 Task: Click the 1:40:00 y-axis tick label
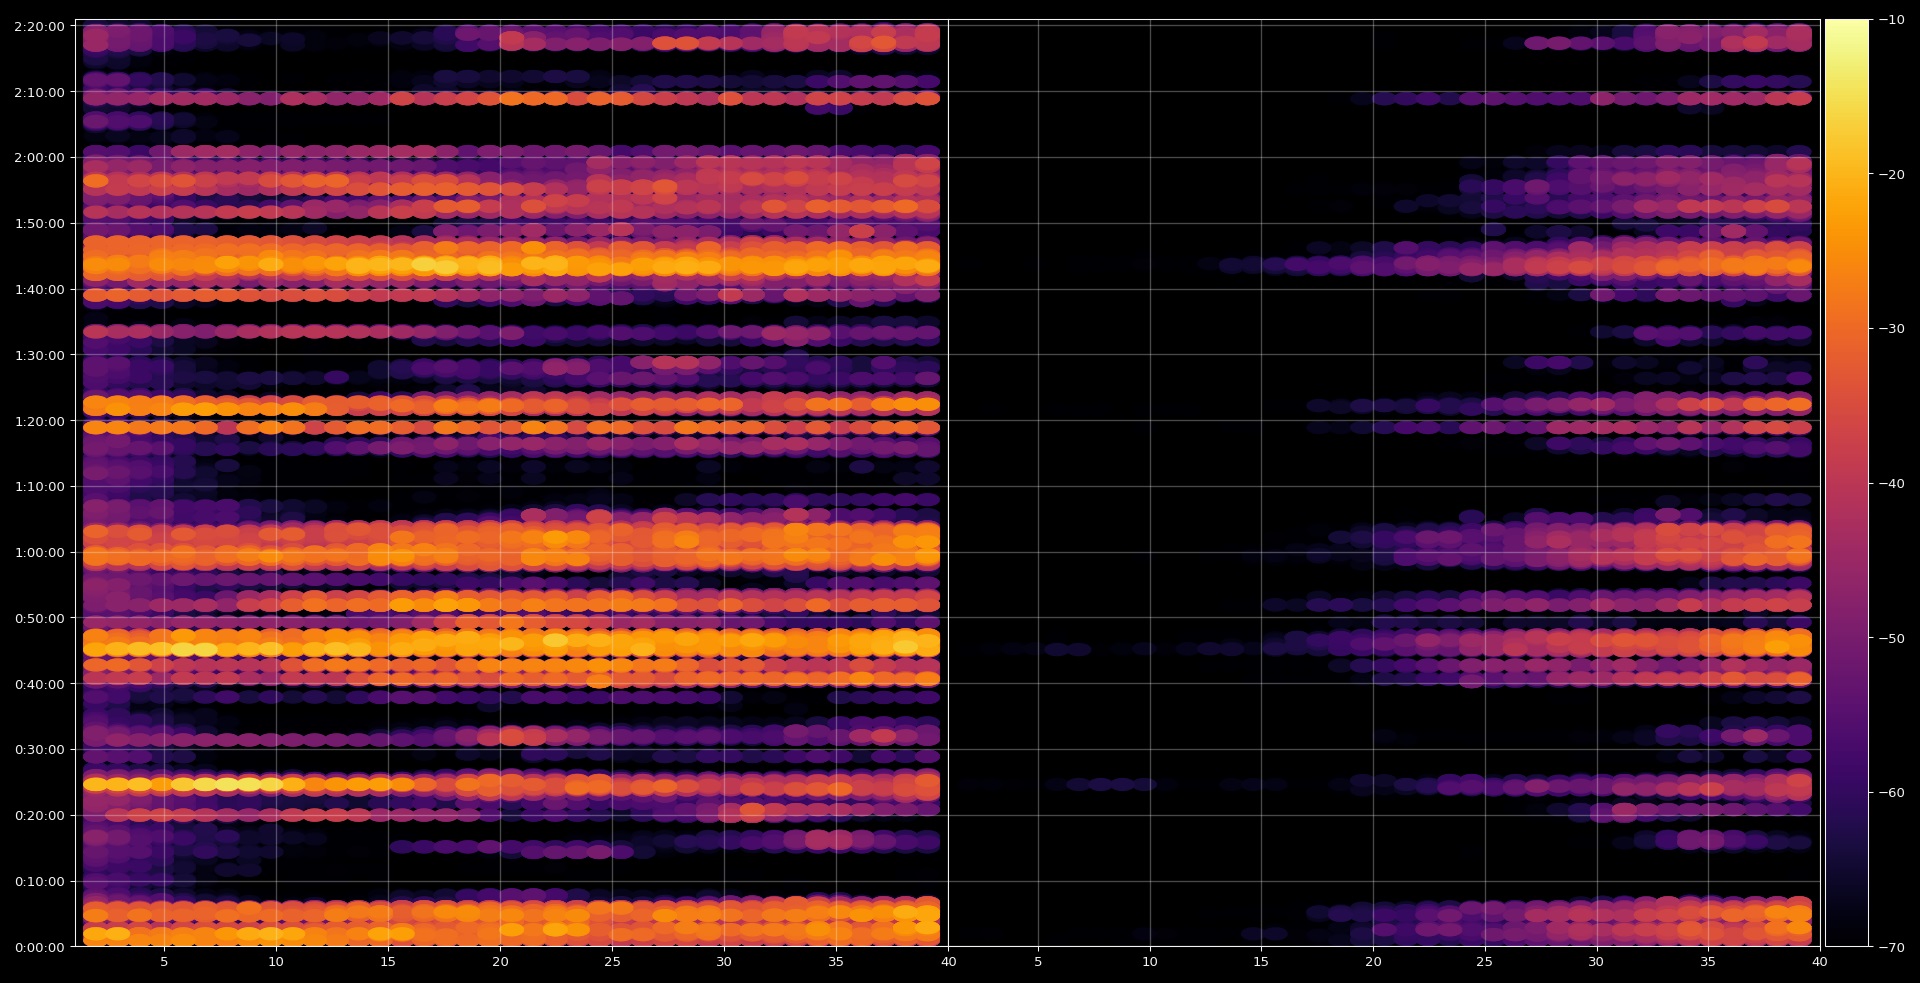(40, 289)
